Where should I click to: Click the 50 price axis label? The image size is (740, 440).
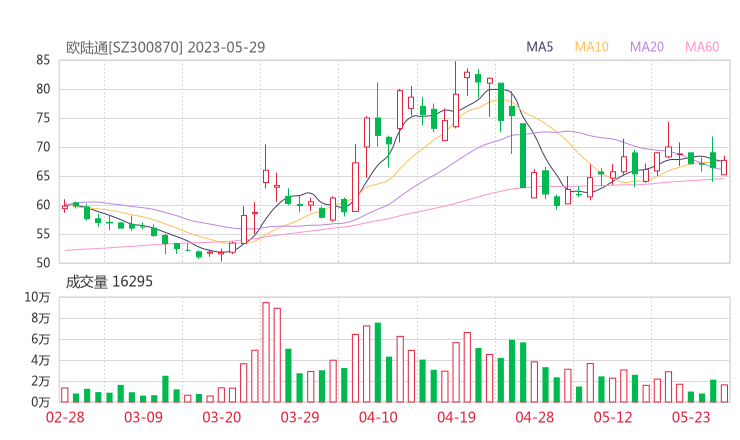tap(43, 263)
